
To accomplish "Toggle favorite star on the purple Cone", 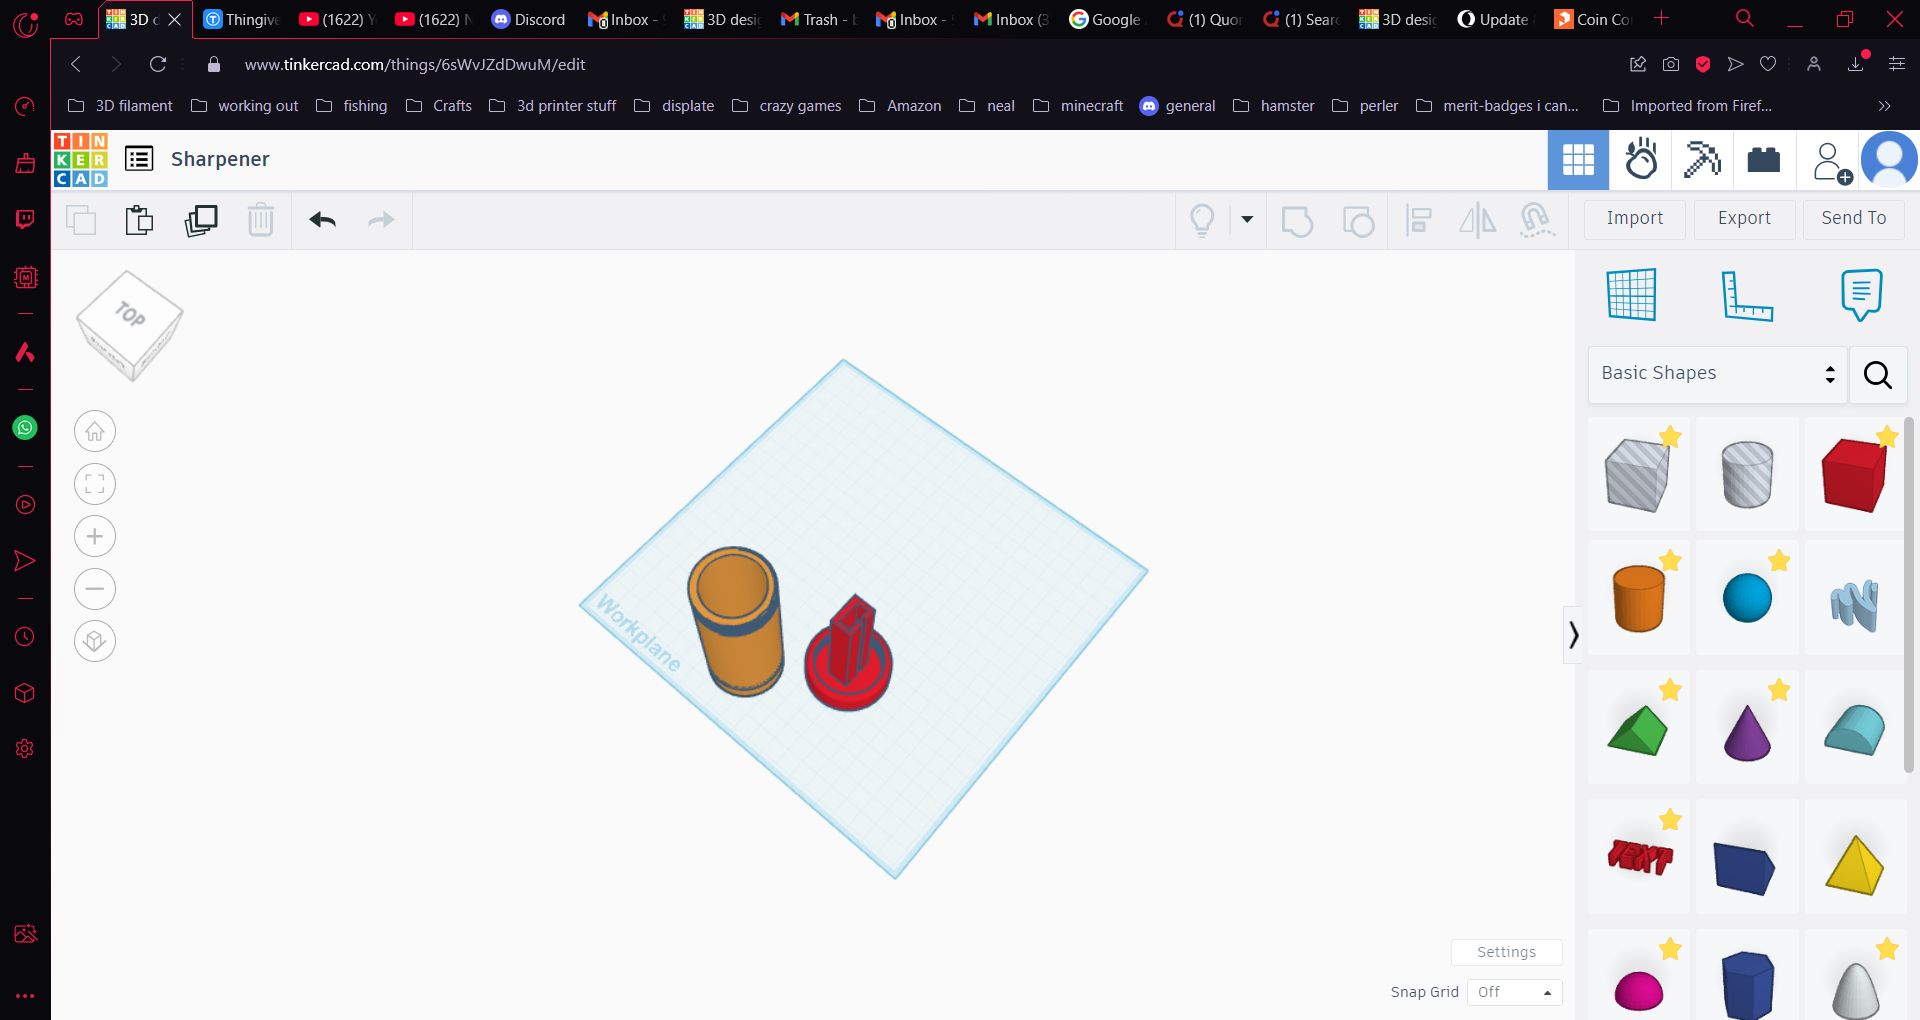I will coord(1778,689).
